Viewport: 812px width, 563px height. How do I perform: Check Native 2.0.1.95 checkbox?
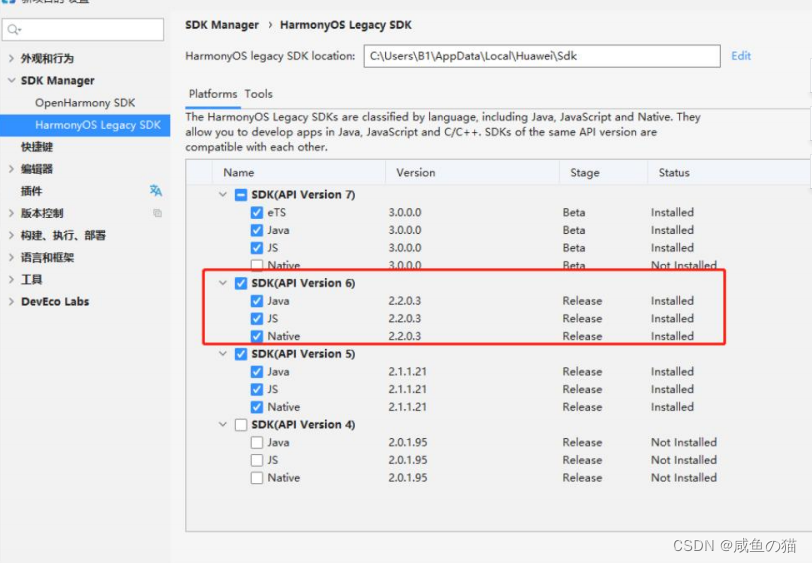click(x=257, y=478)
